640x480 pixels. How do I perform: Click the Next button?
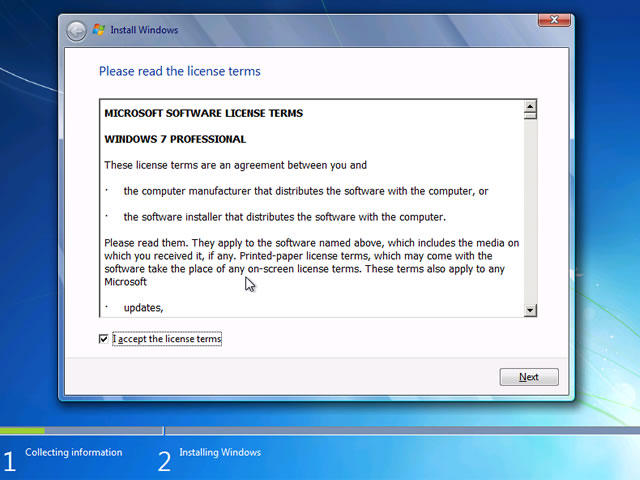[x=529, y=377]
